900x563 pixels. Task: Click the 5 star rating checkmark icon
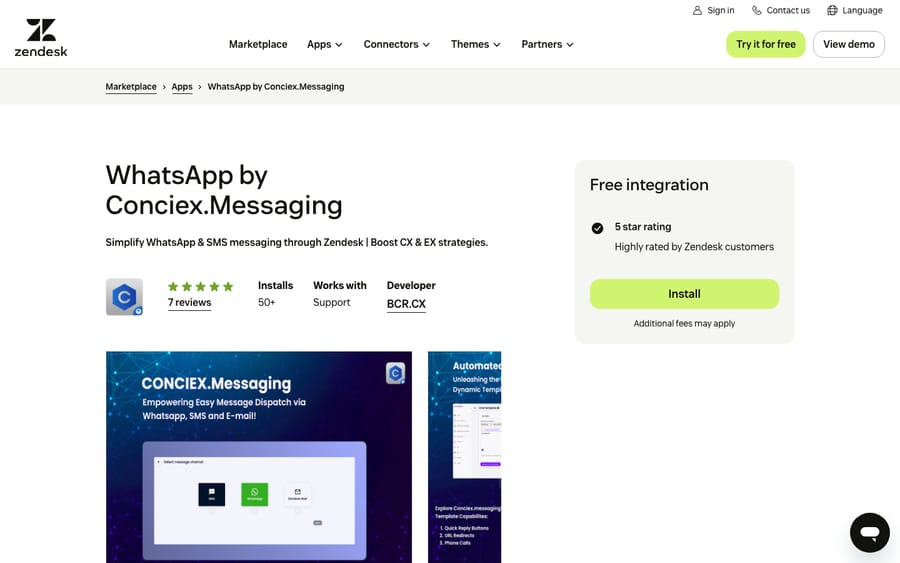597,228
